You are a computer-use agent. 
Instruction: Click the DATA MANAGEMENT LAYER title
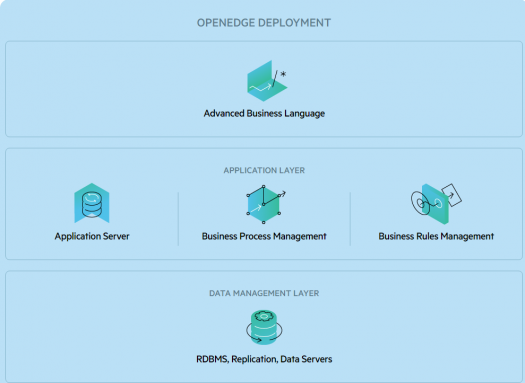pyautogui.click(x=264, y=293)
